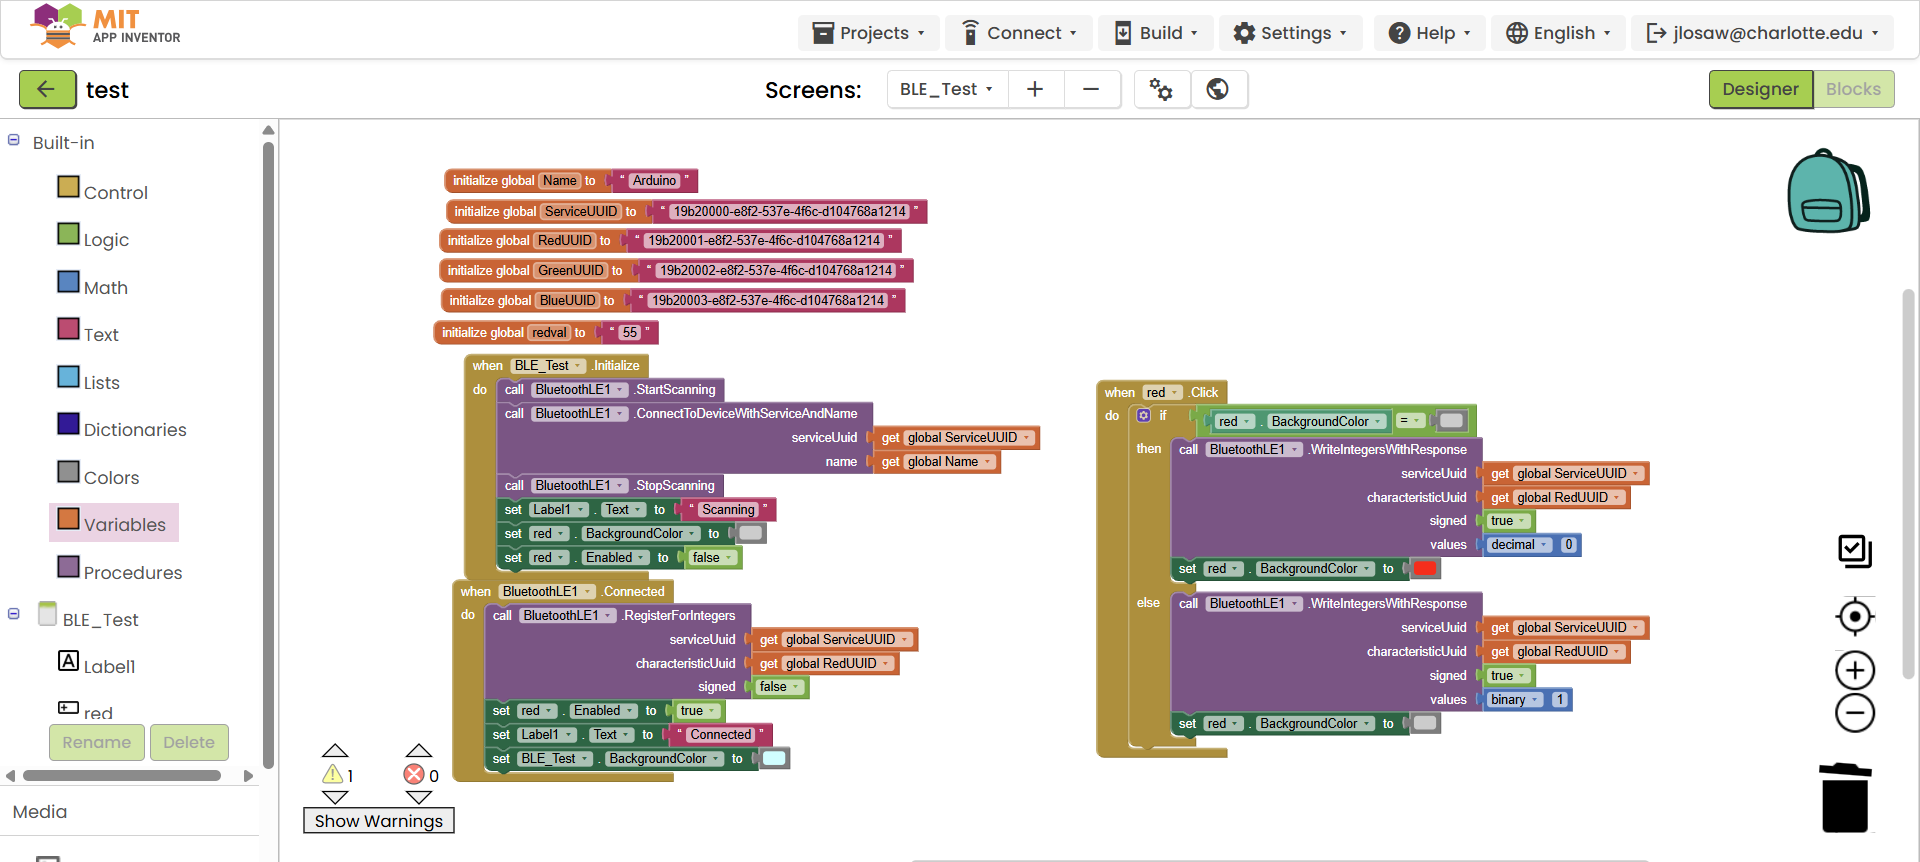Center the workspace with target icon
This screenshot has height=862, width=1920.
(x=1855, y=617)
